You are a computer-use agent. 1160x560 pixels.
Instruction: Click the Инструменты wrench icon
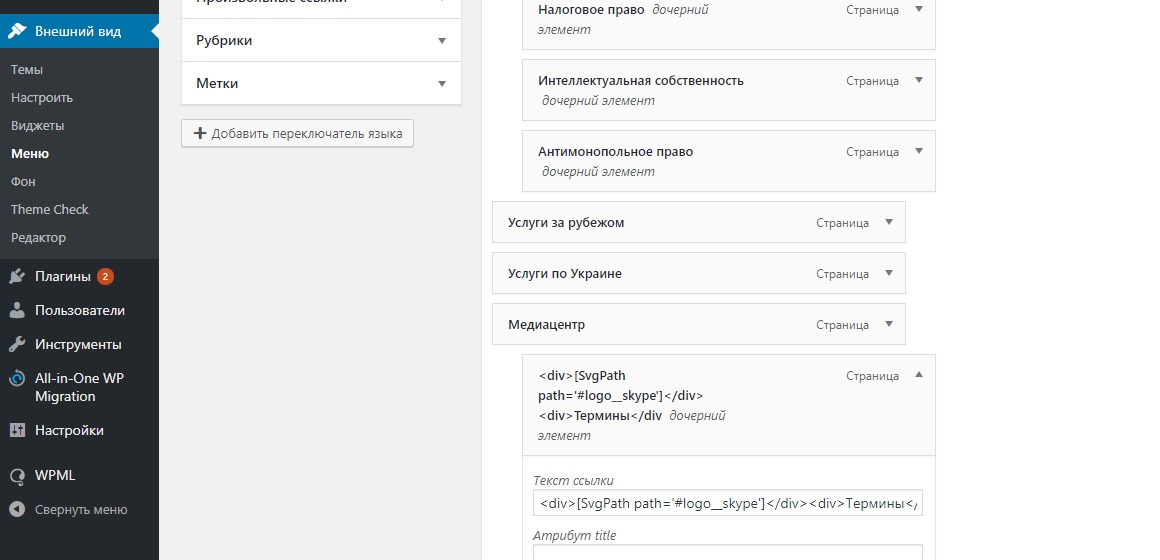pos(17,344)
